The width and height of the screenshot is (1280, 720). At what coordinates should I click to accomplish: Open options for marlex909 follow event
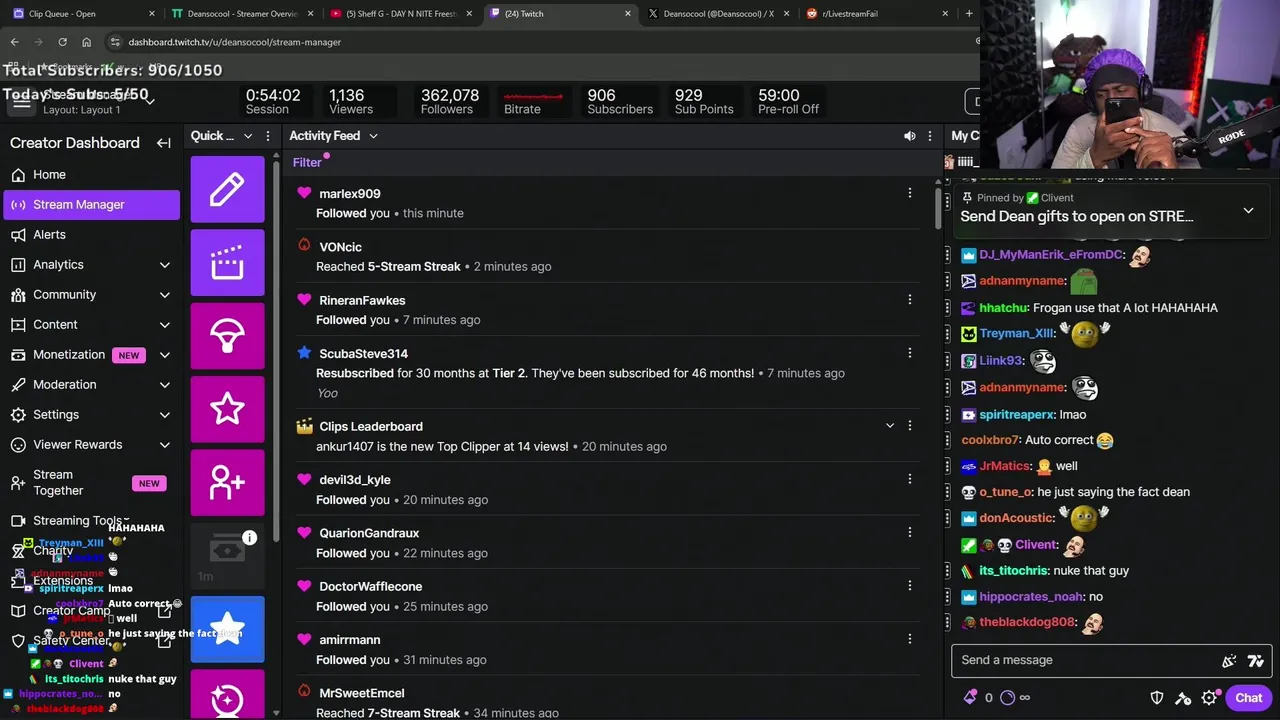pos(909,193)
